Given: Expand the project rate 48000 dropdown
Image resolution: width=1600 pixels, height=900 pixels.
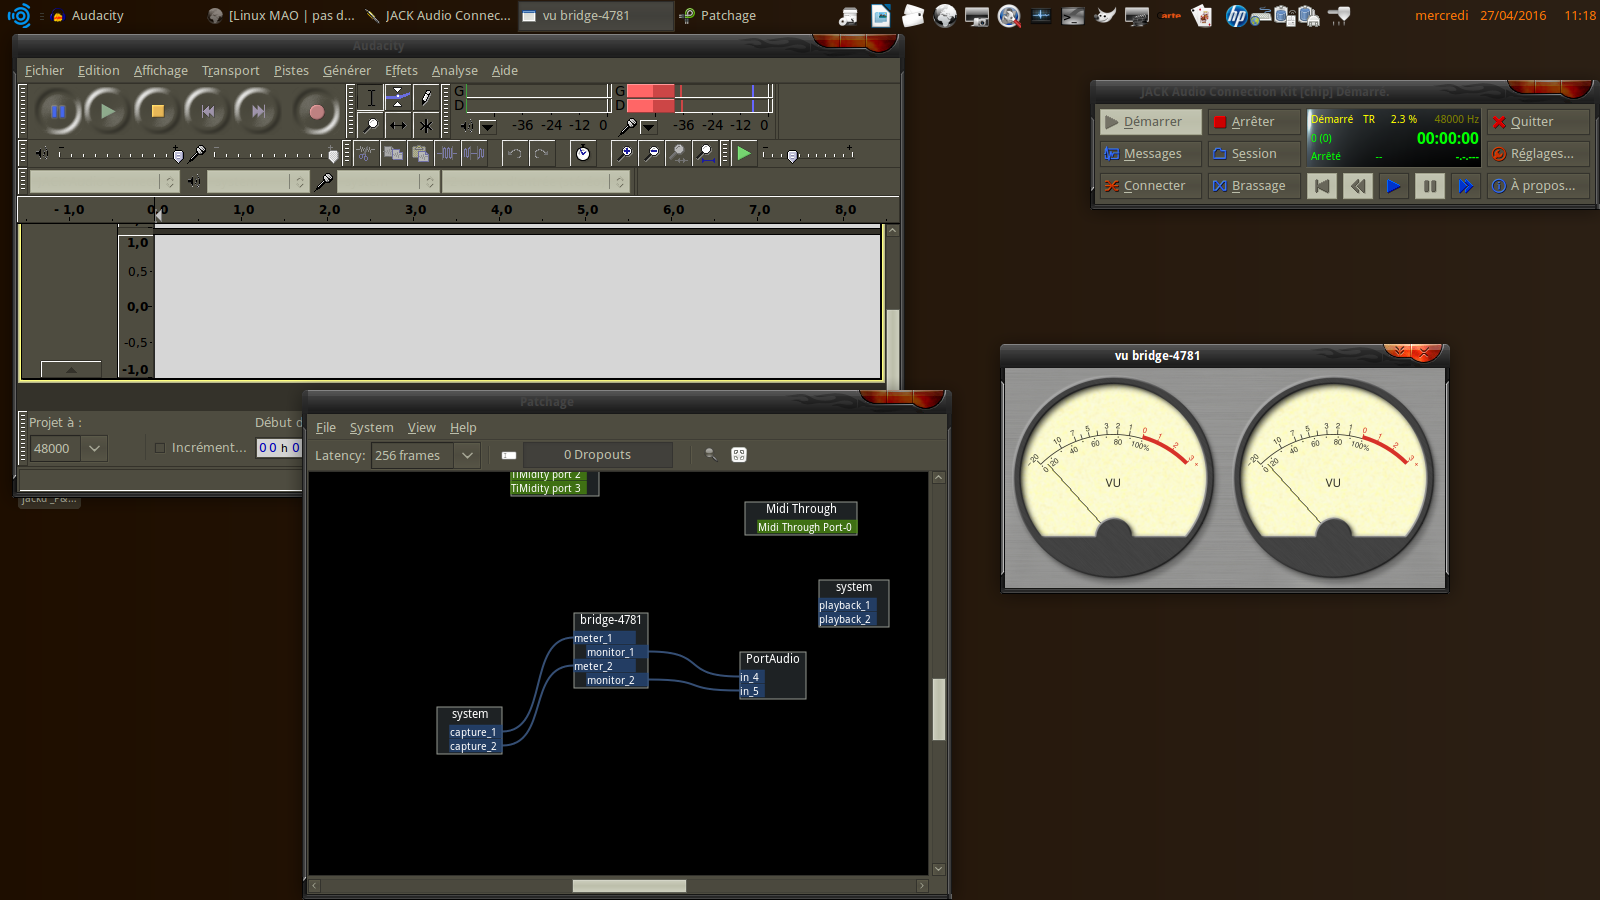Looking at the screenshot, I should [x=94, y=448].
